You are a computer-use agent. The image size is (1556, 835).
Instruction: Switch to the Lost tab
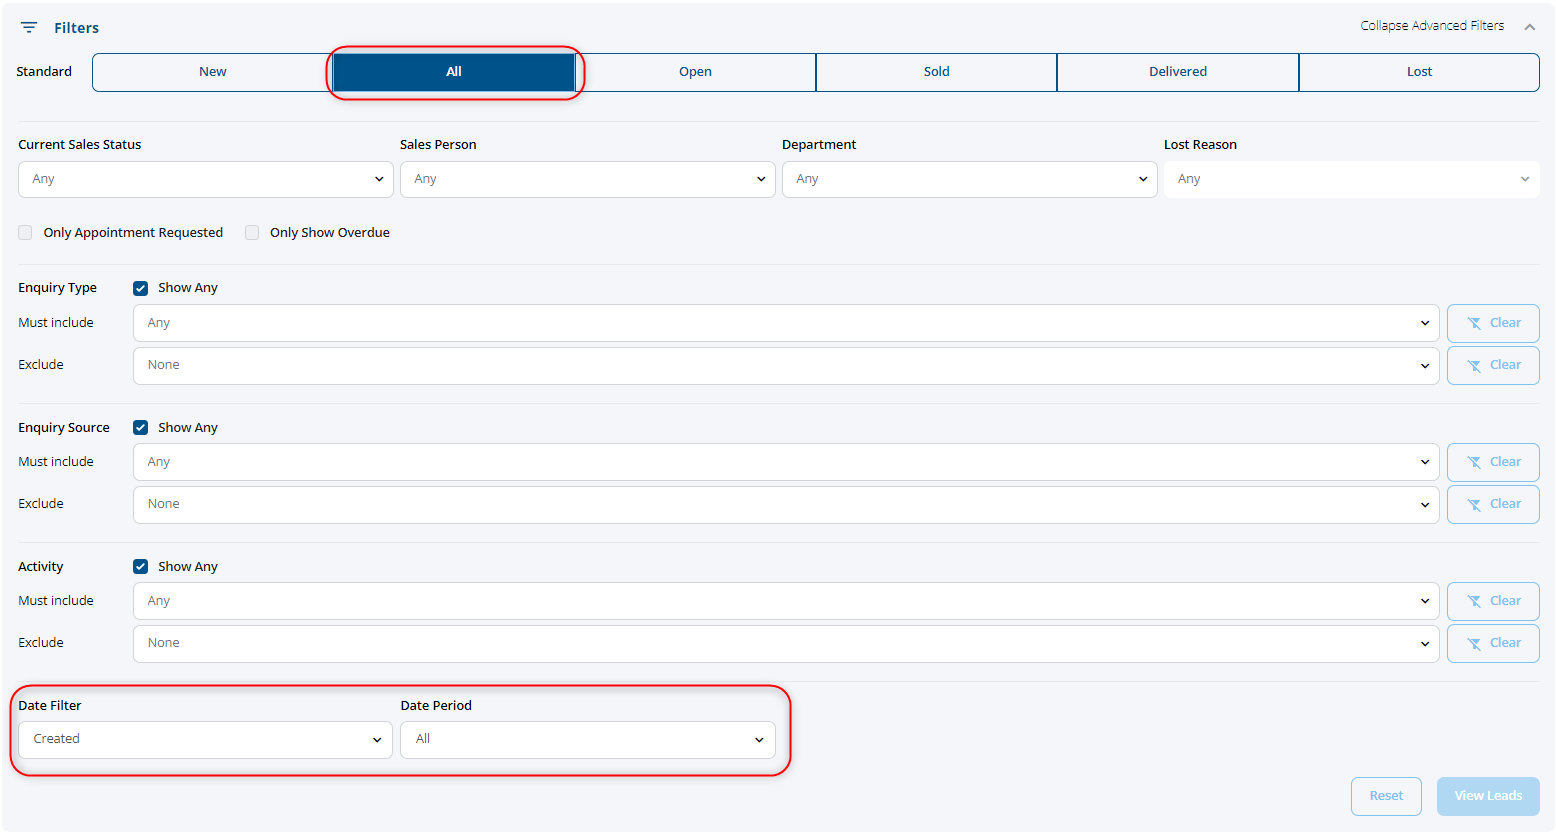point(1419,72)
